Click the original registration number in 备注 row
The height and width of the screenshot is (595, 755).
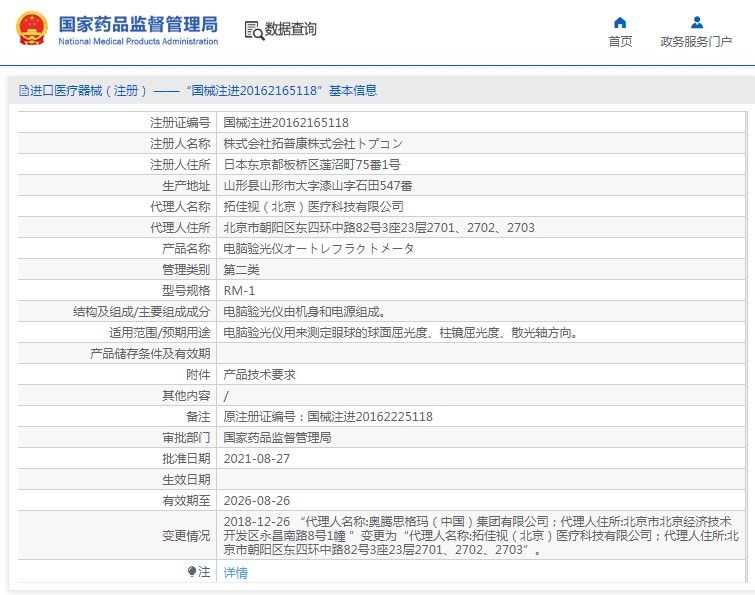(327, 416)
